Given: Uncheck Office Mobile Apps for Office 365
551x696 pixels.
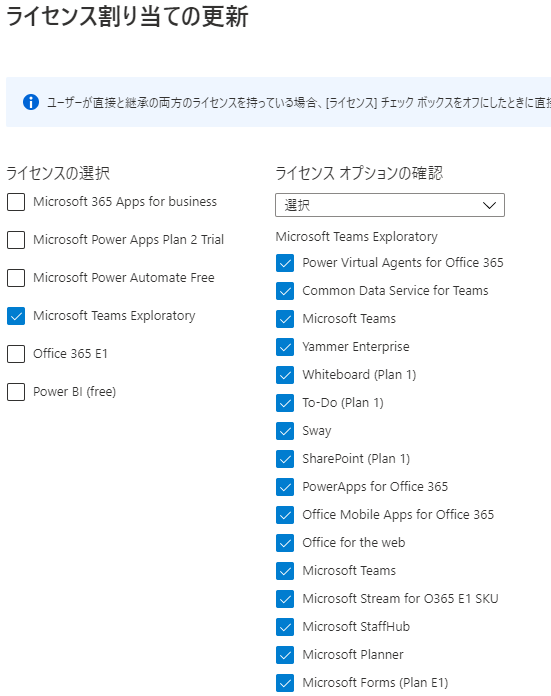Looking at the screenshot, I should 285,514.
